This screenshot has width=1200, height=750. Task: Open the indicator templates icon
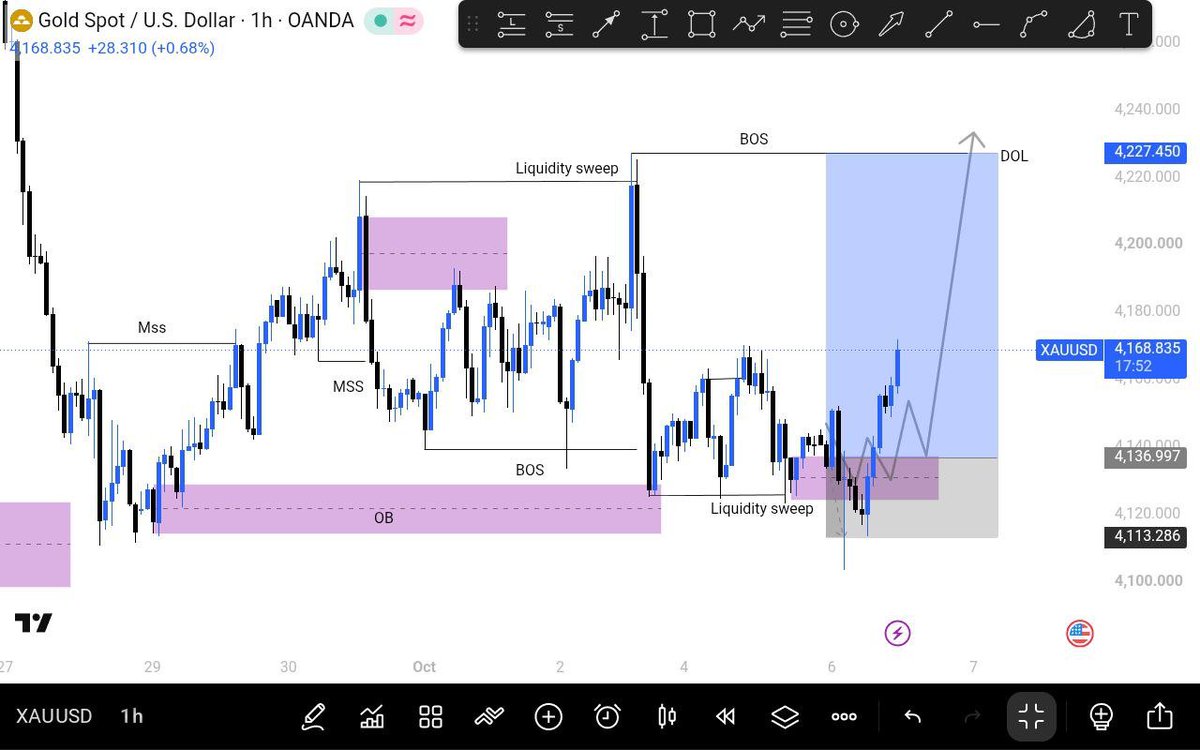point(489,716)
